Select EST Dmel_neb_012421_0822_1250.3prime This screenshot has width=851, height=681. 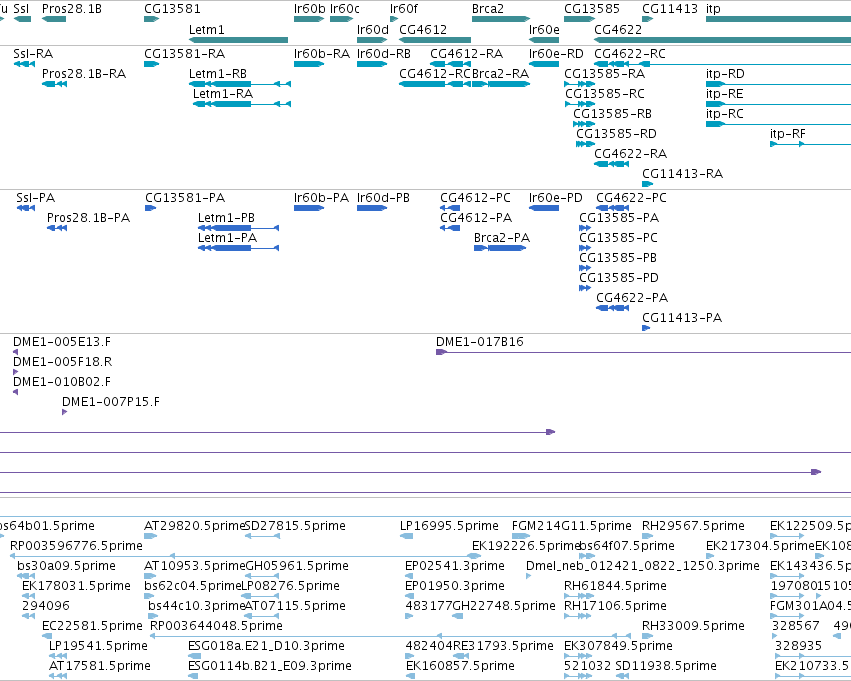click(x=643, y=566)
